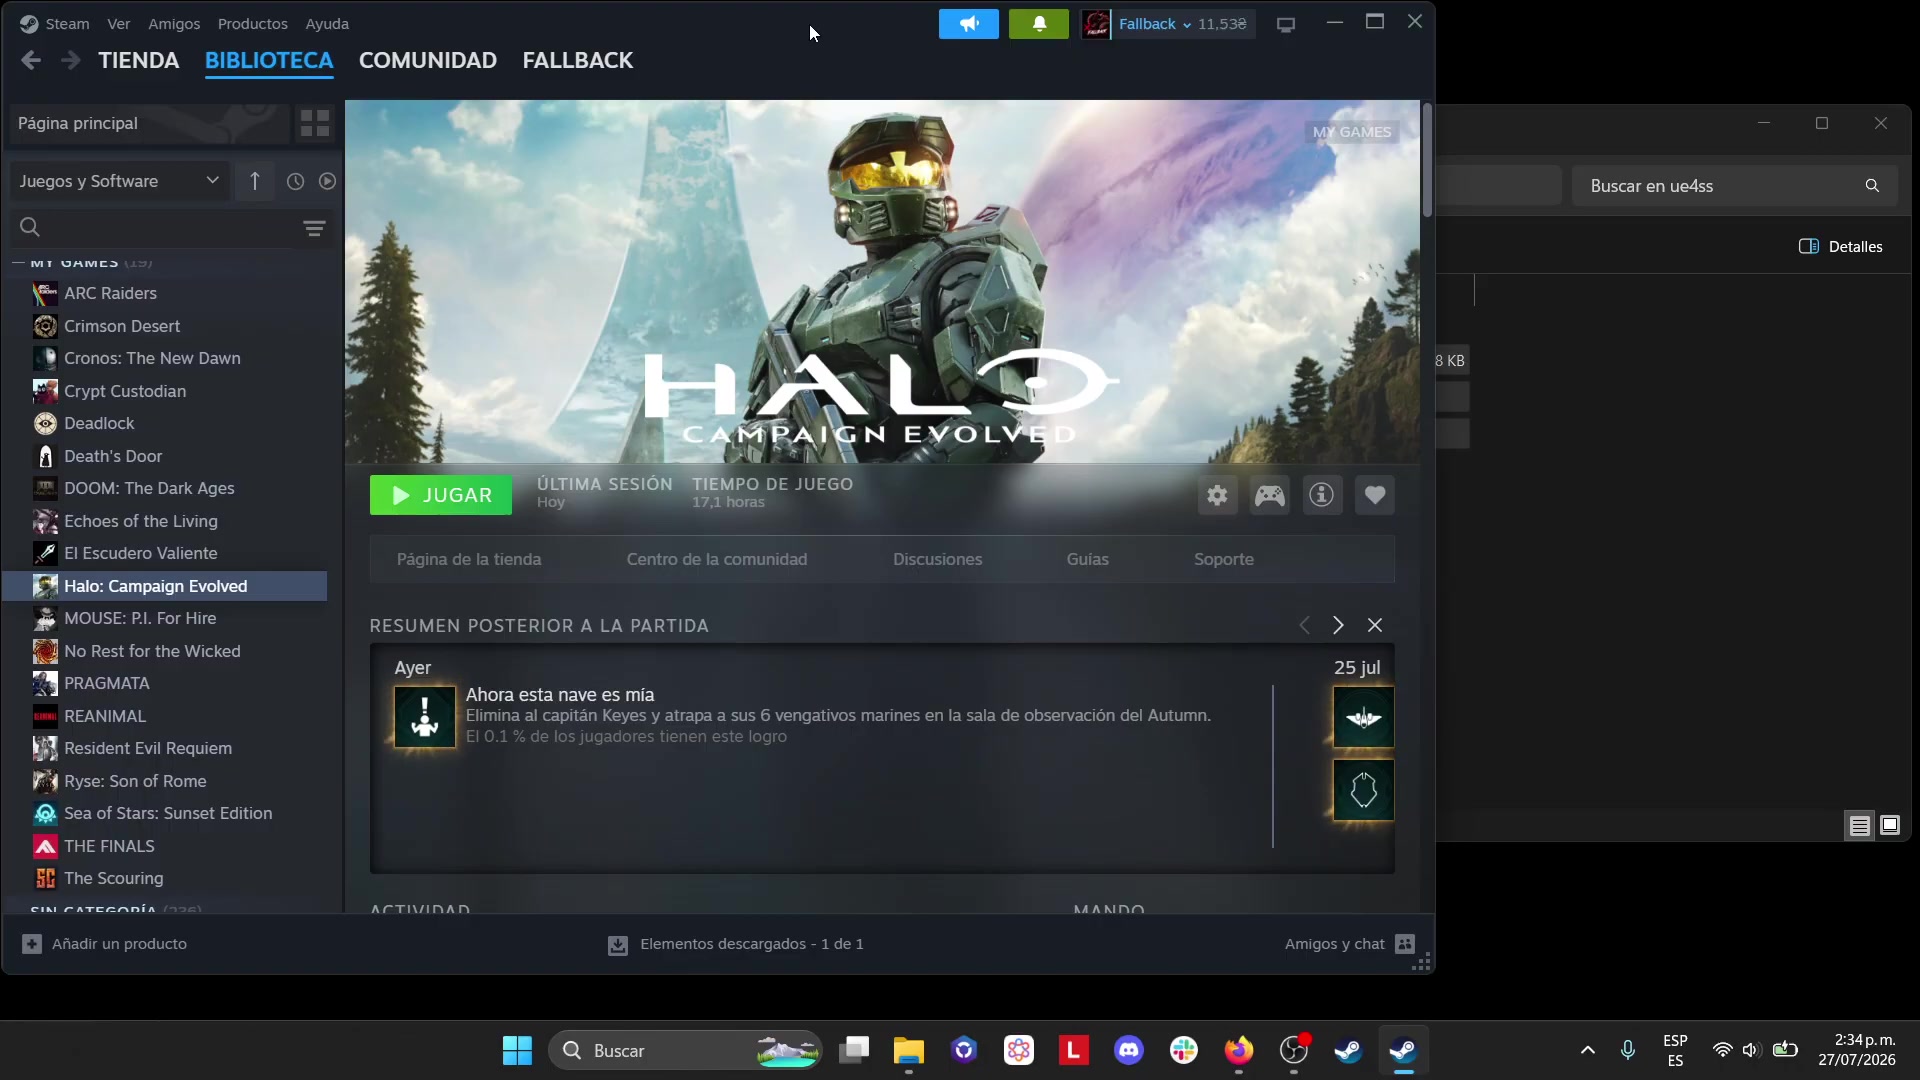Image resolution: width=1920 pixels, height=1080 pixels.
Task: Open downloads manager icon
Action: (618, 945)
